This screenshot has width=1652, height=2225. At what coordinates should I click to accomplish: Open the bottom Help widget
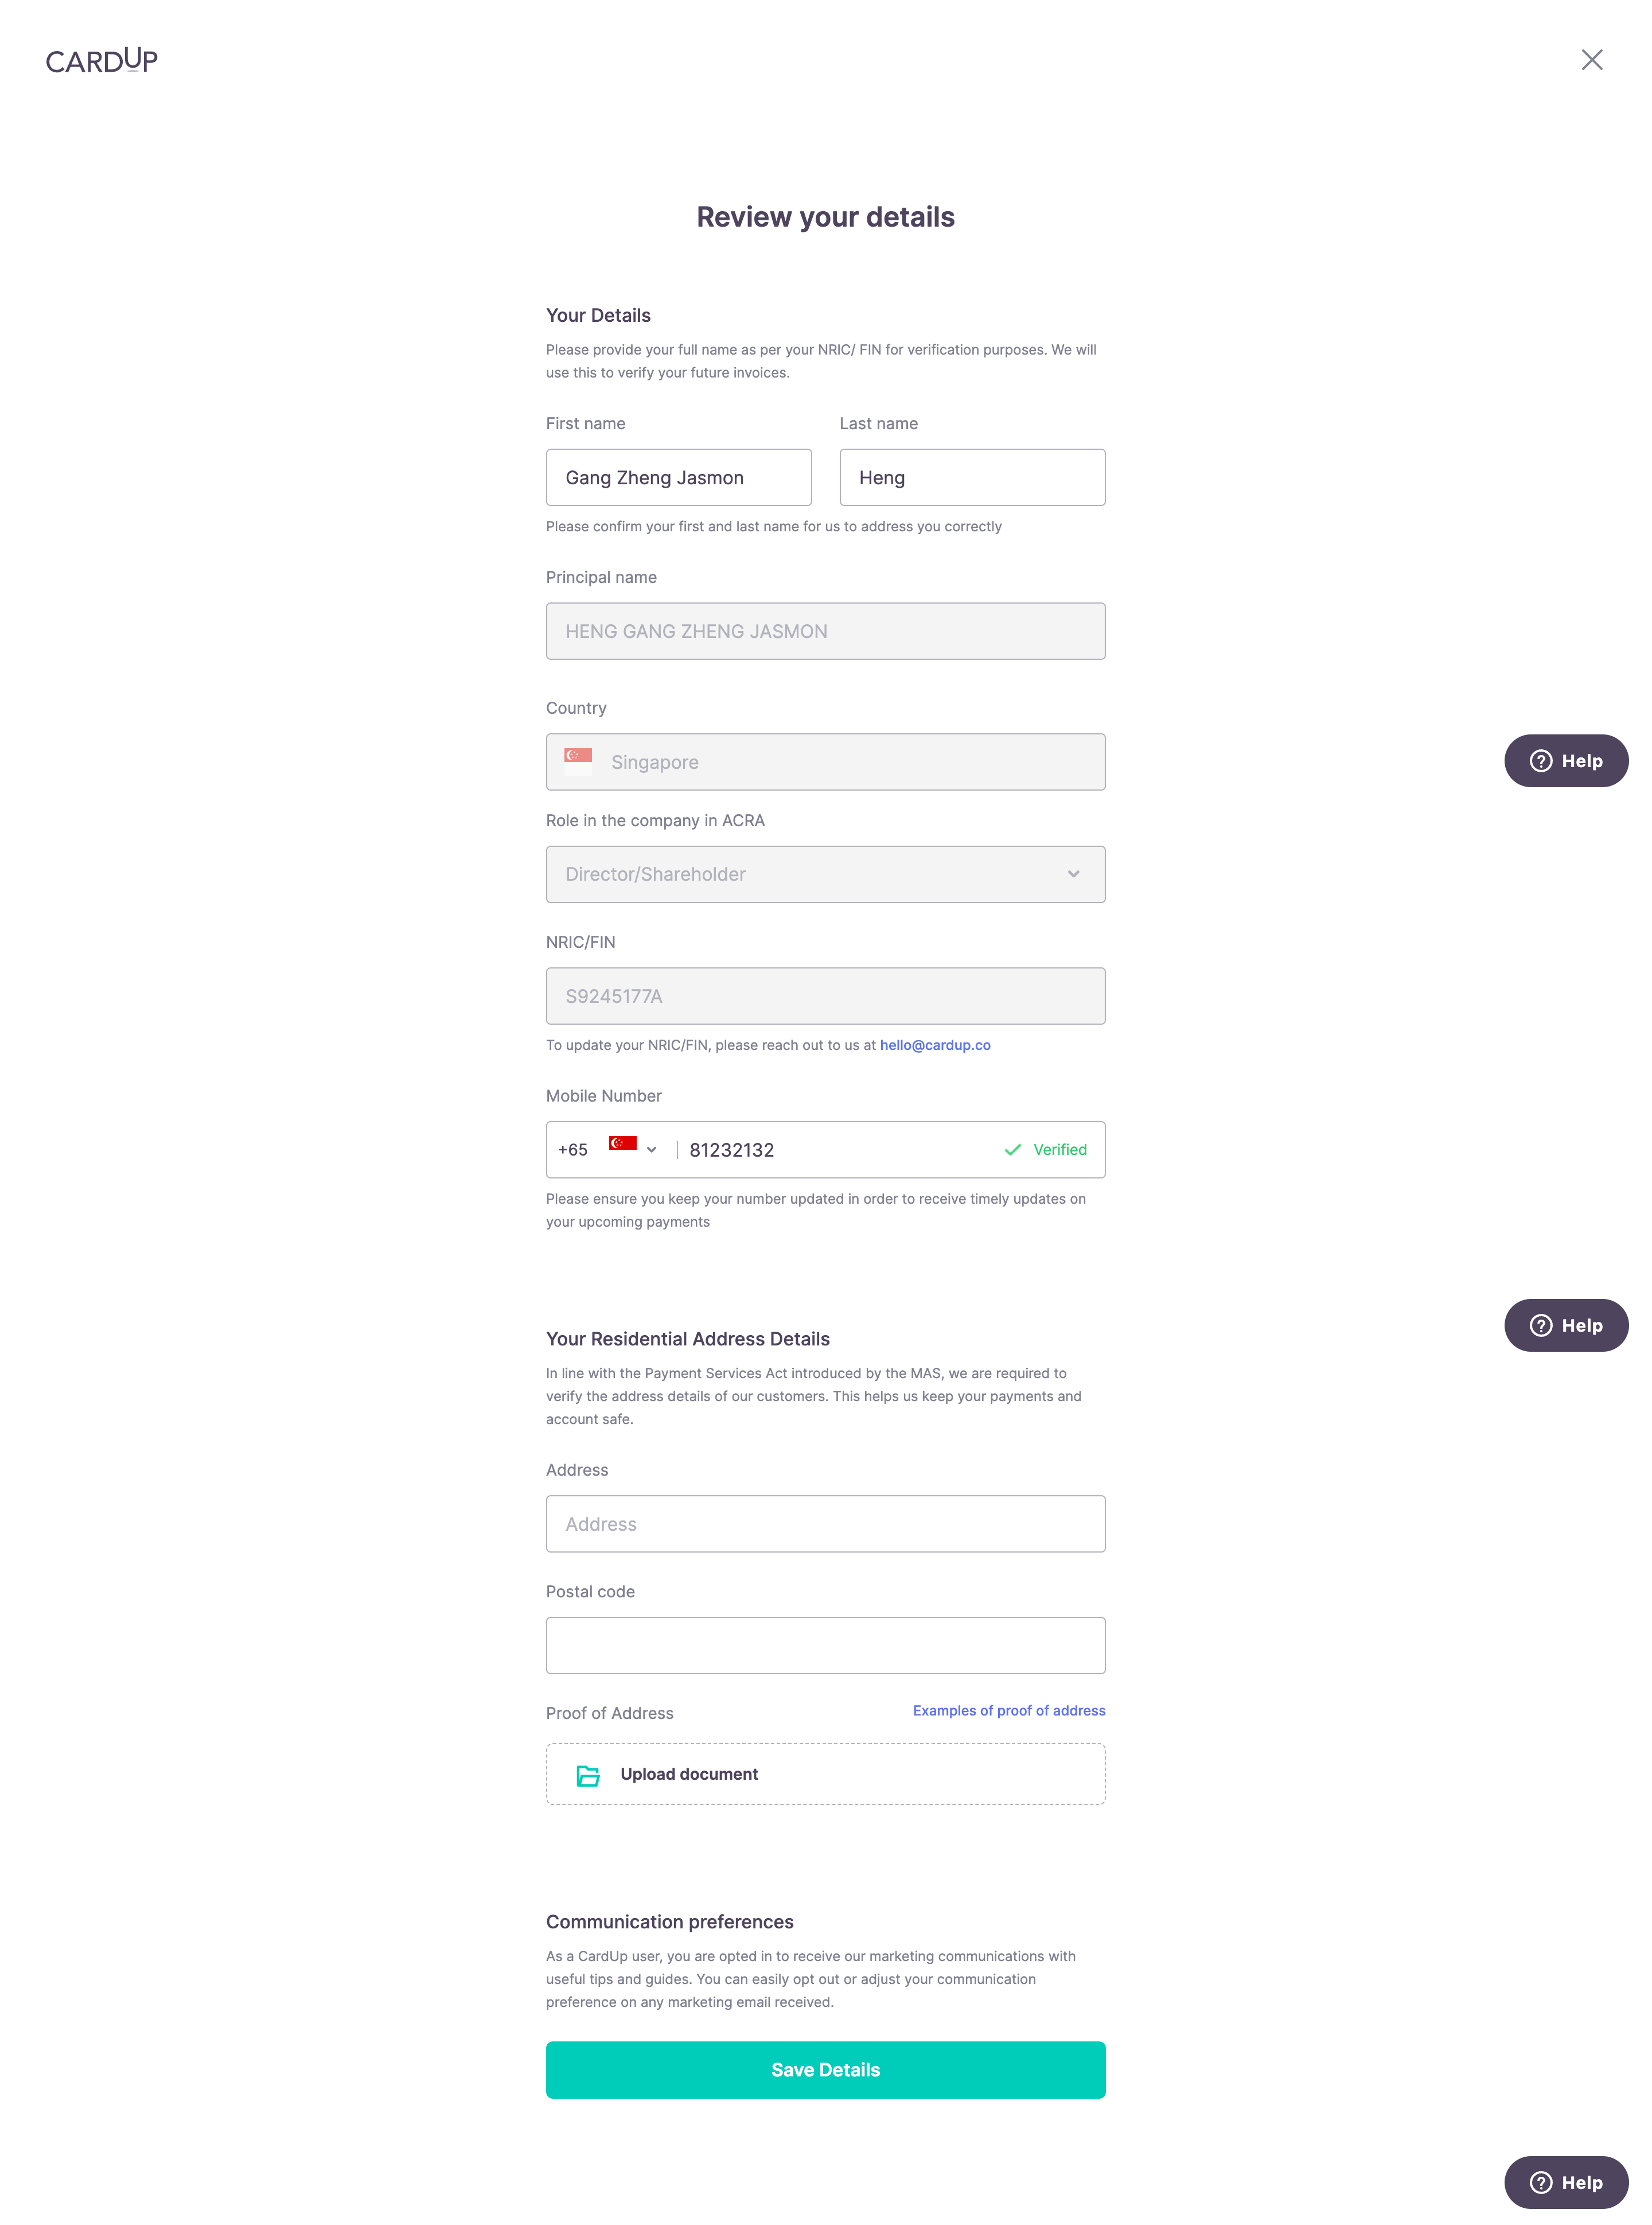[1565, 2182]
